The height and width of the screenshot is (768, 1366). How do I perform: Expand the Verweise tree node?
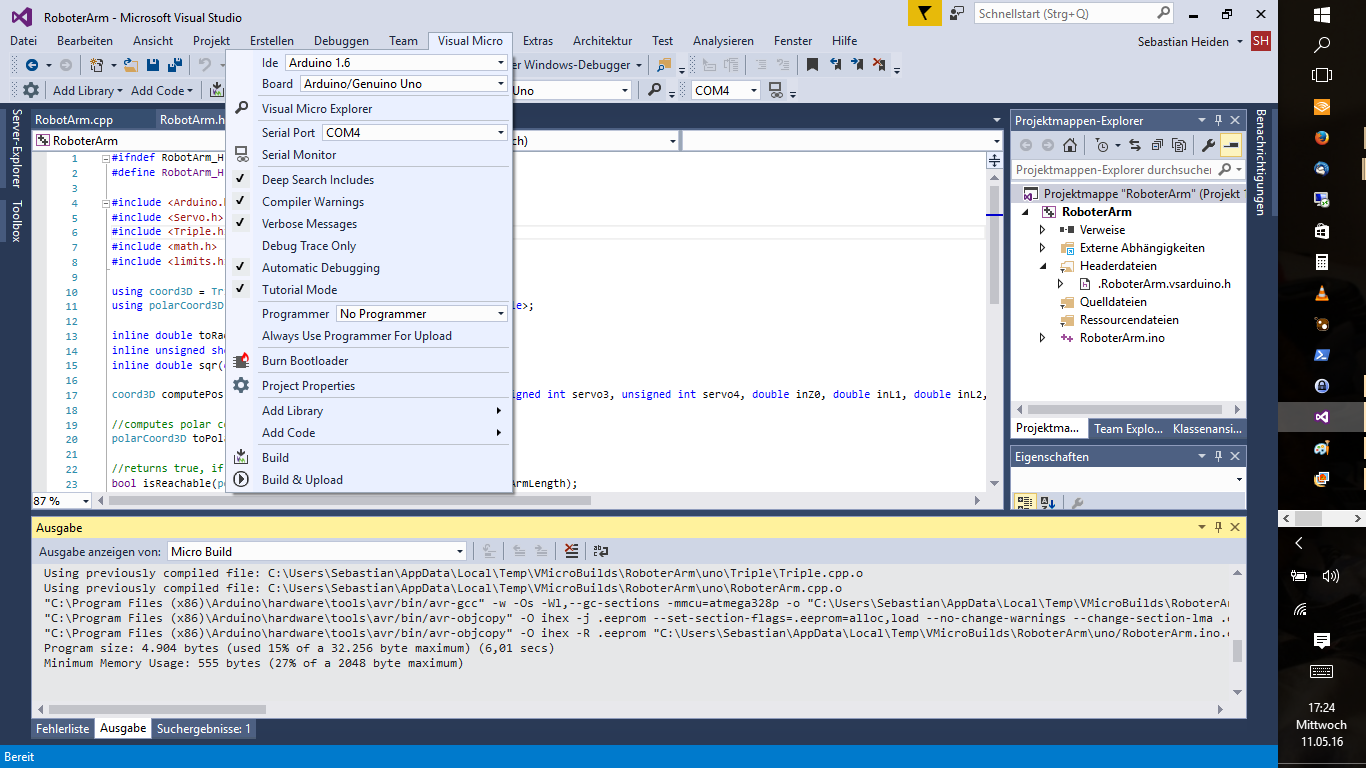1042,230
